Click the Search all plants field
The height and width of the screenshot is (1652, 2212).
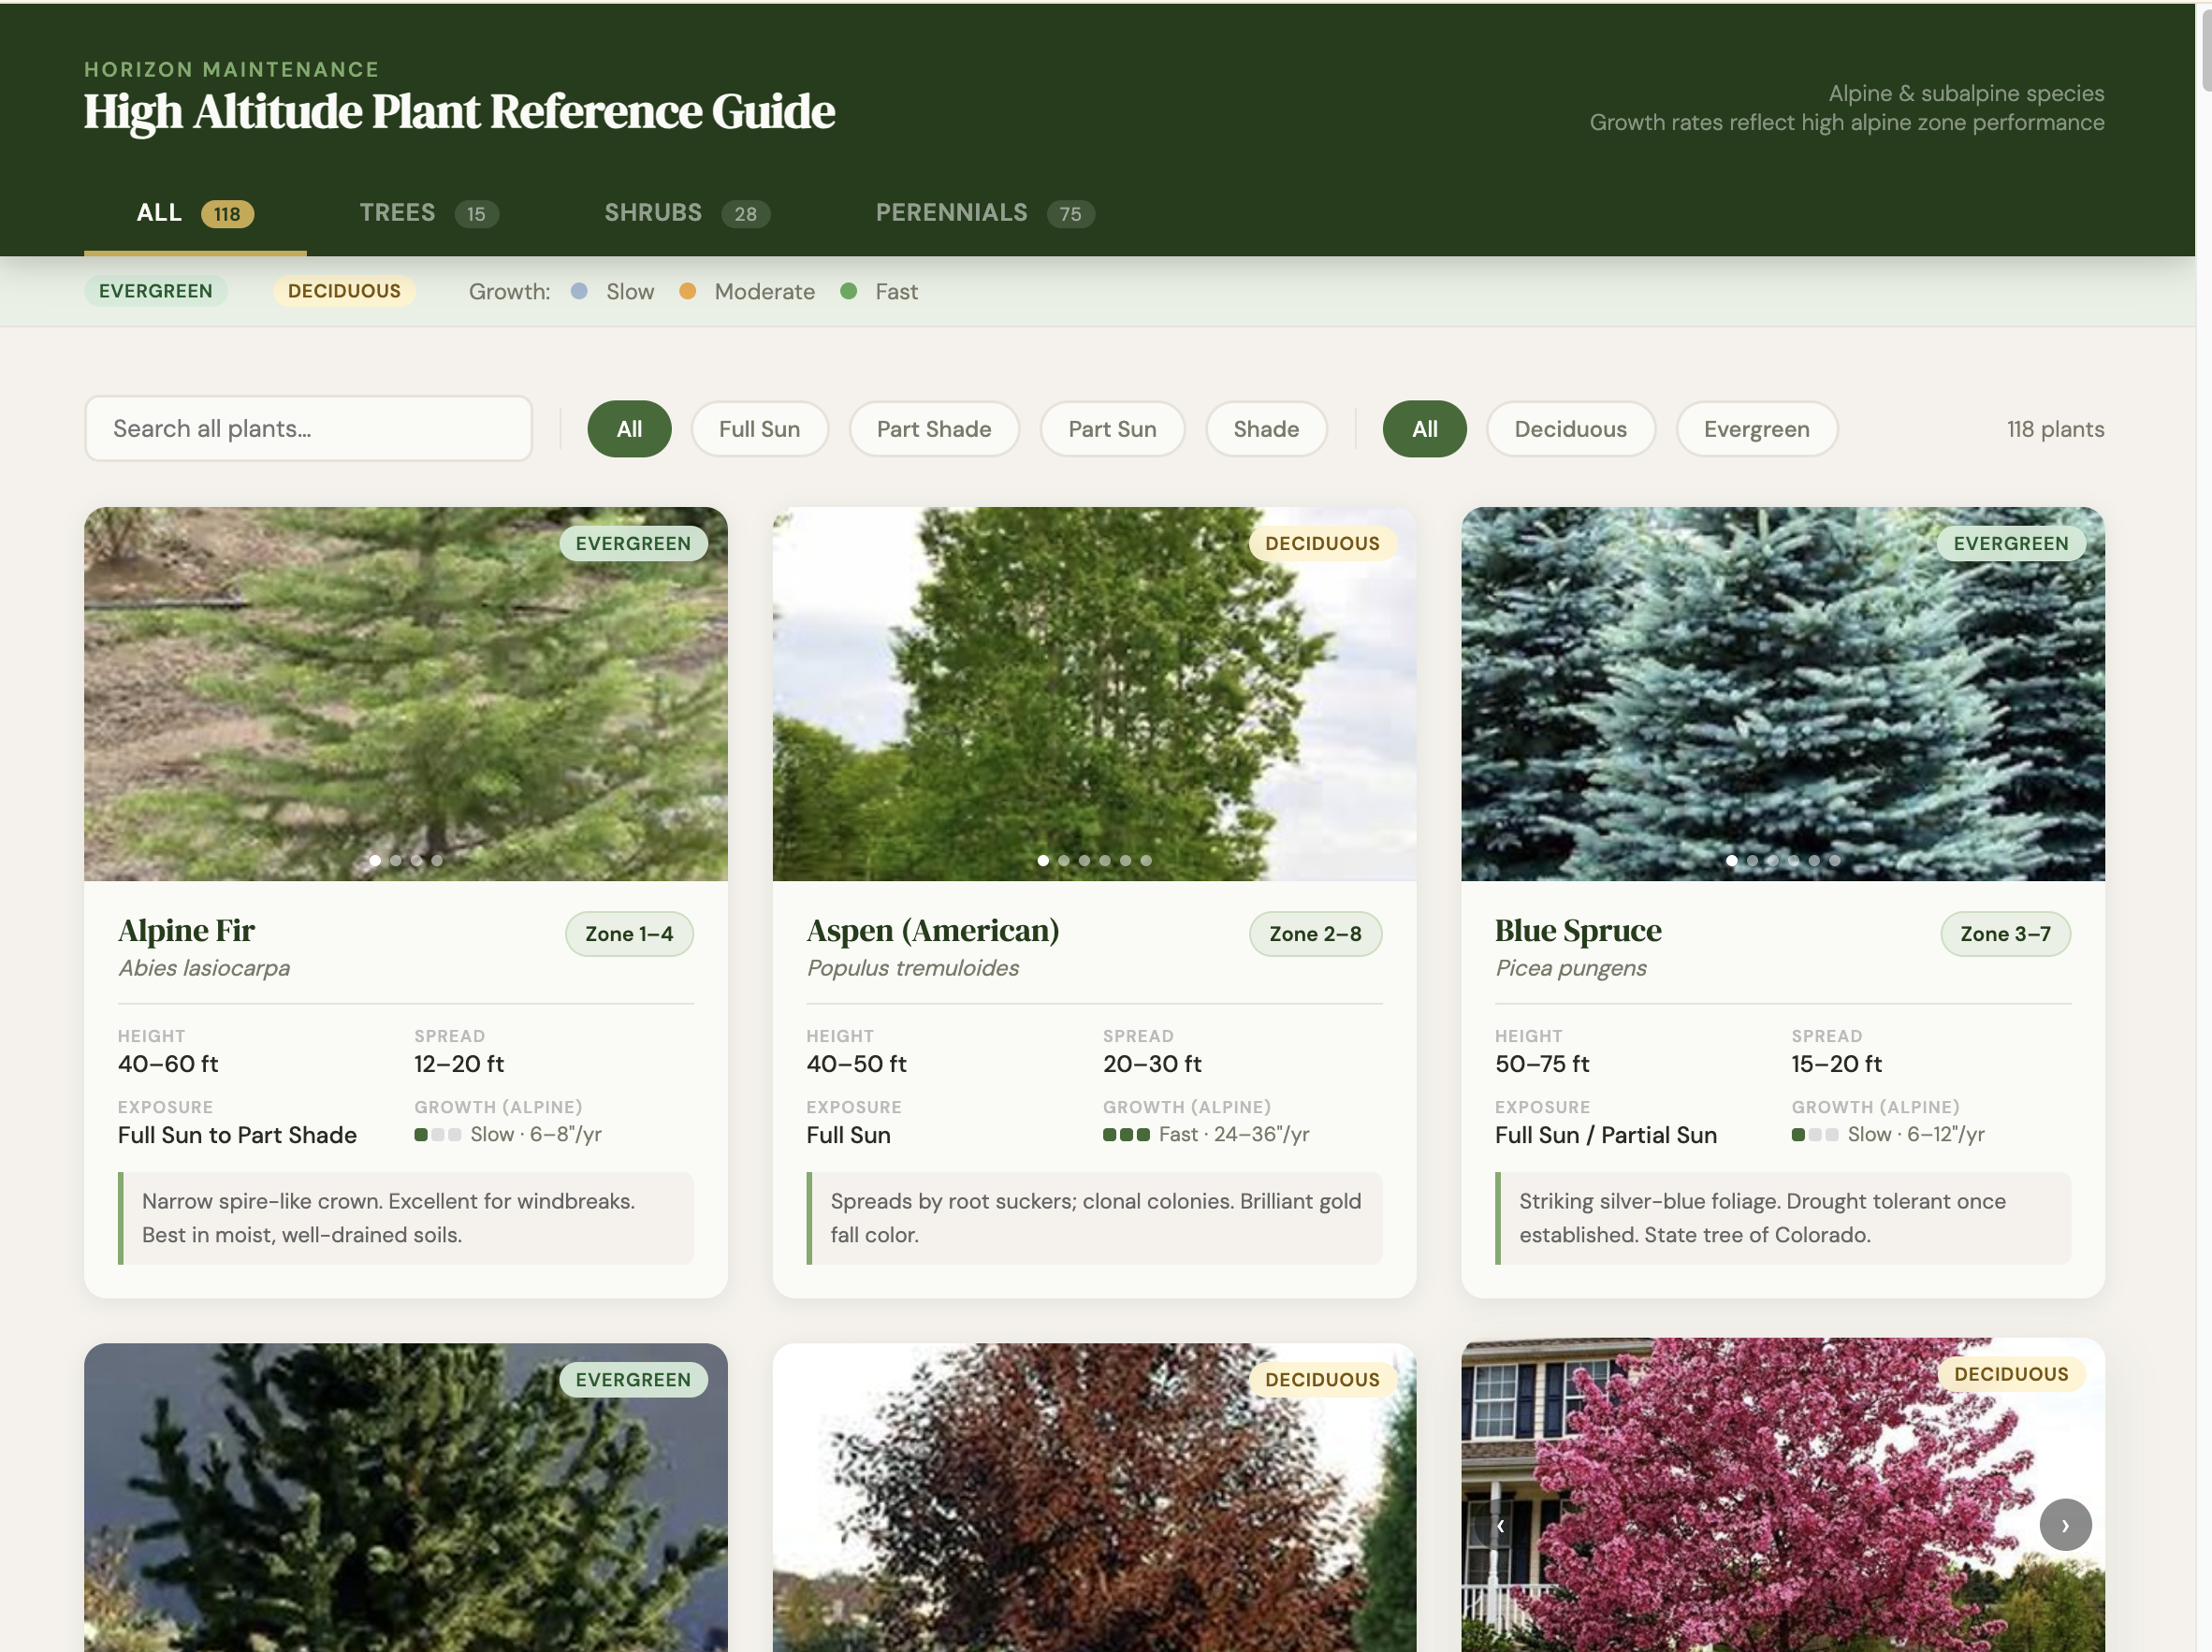pos(308,429)
